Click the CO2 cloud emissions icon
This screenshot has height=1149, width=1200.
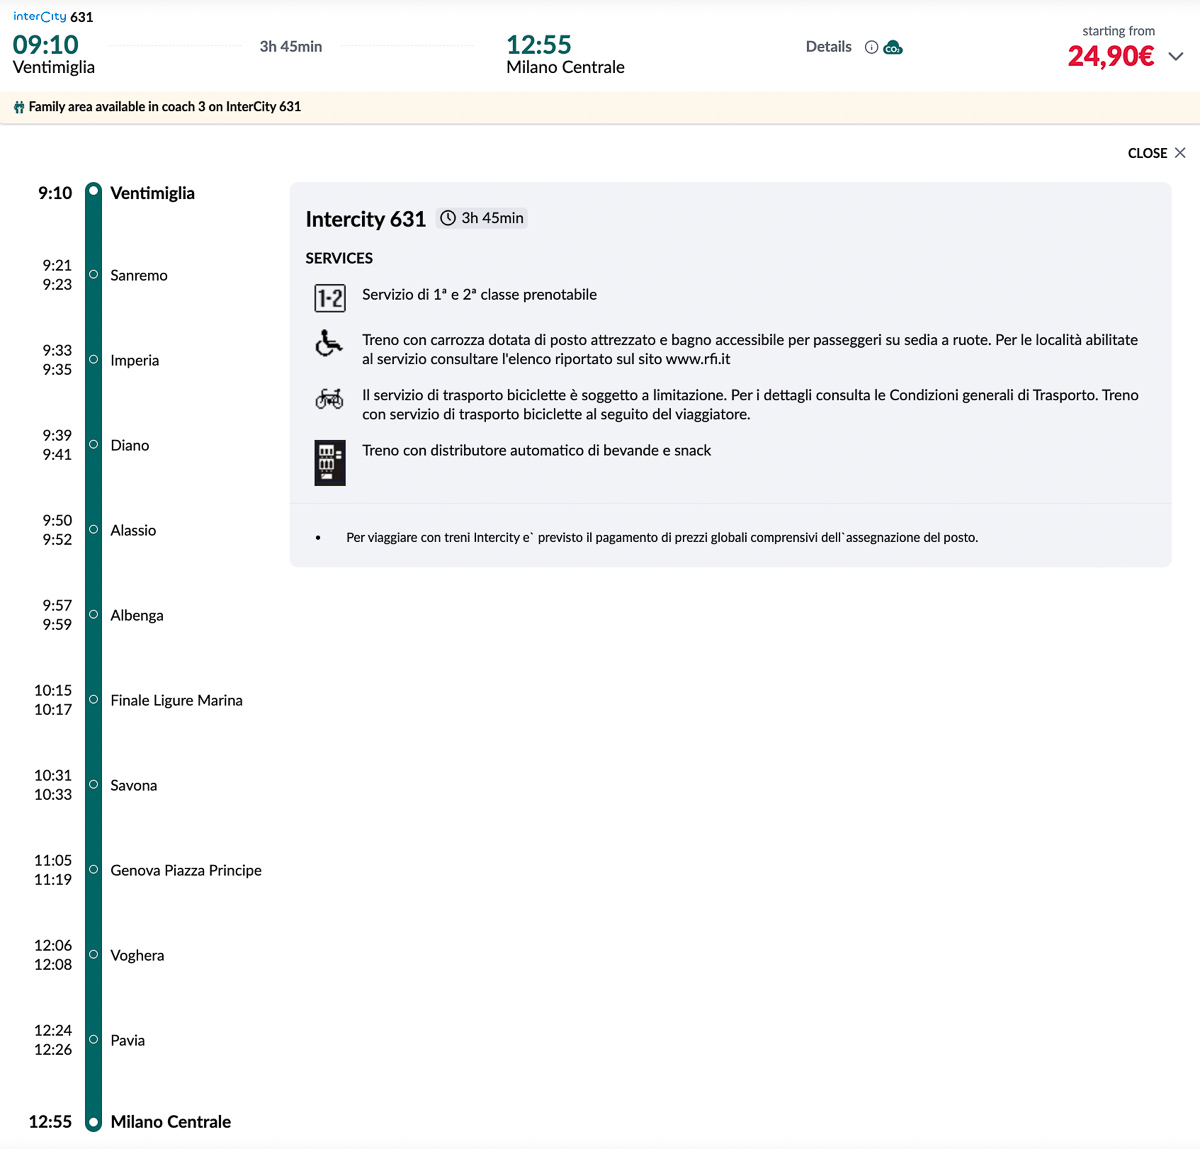(893, 47)
